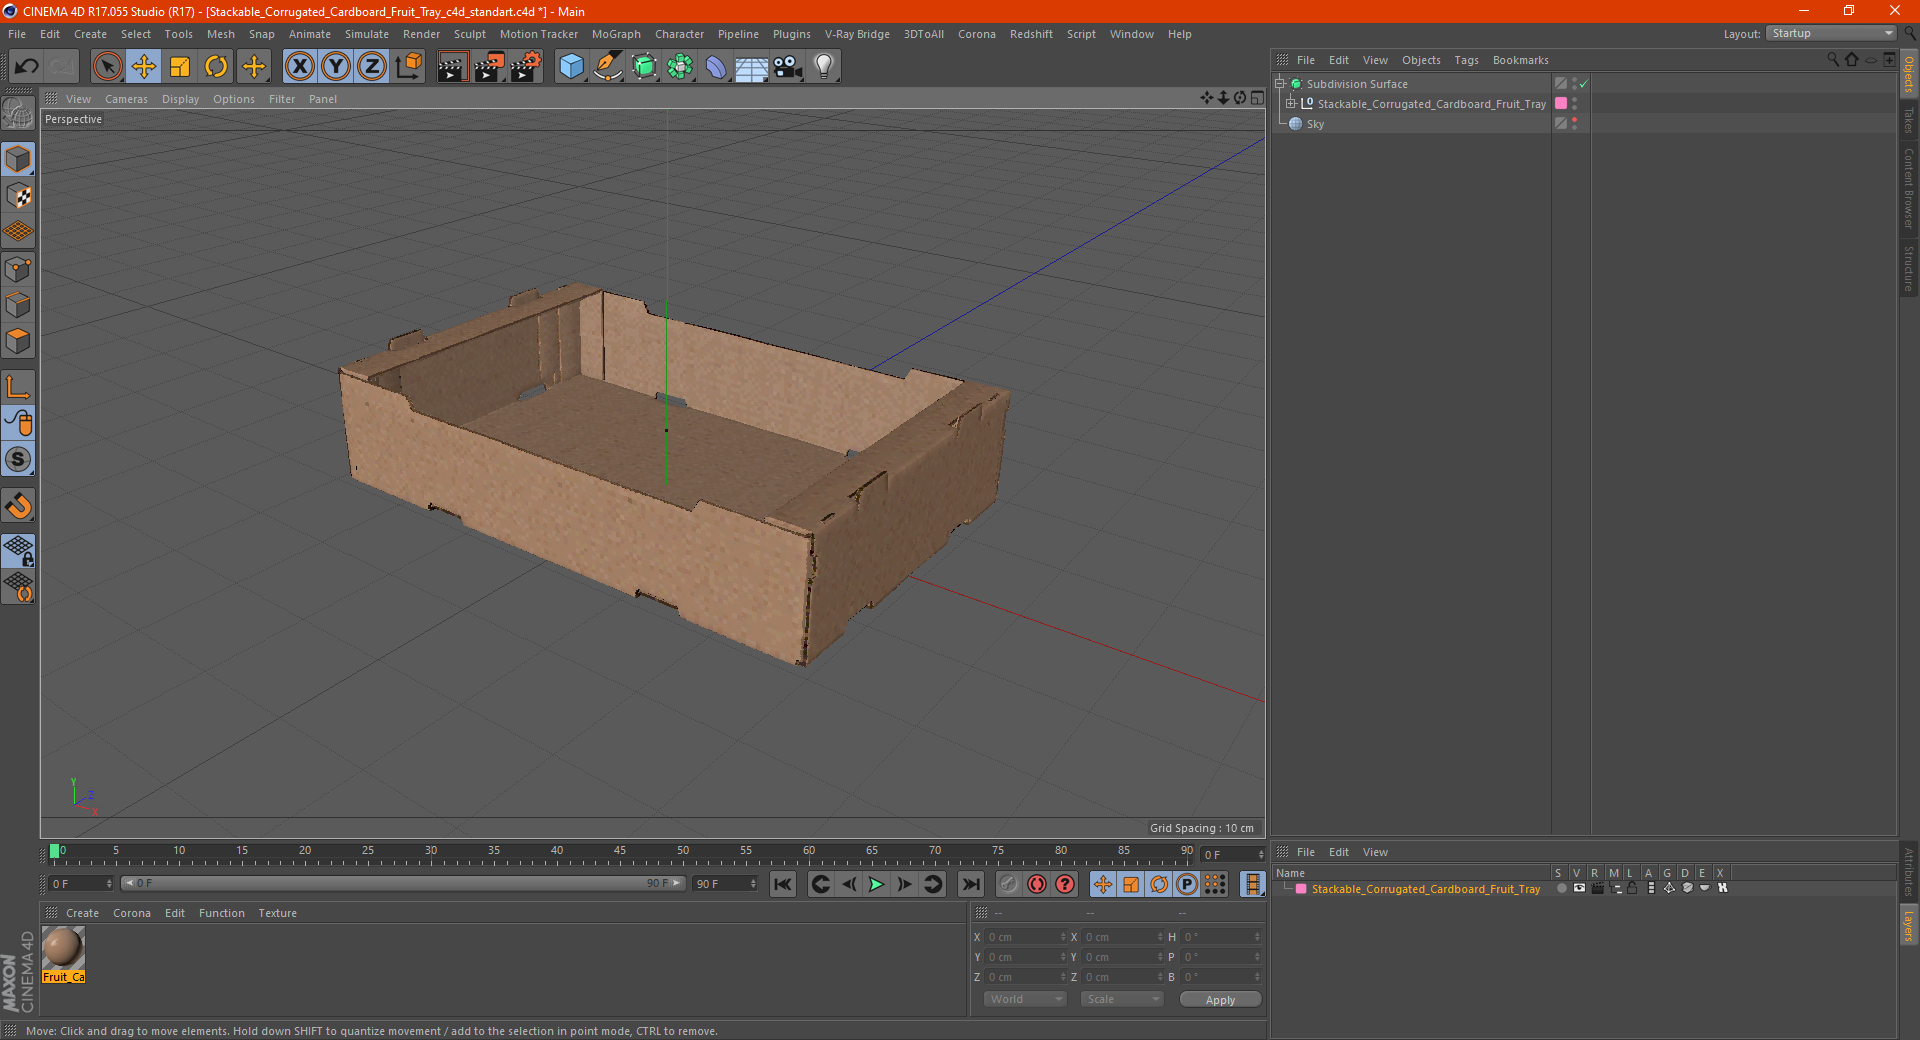
Task: Open the Mesh menu
Action: click(x=220, y=34)
